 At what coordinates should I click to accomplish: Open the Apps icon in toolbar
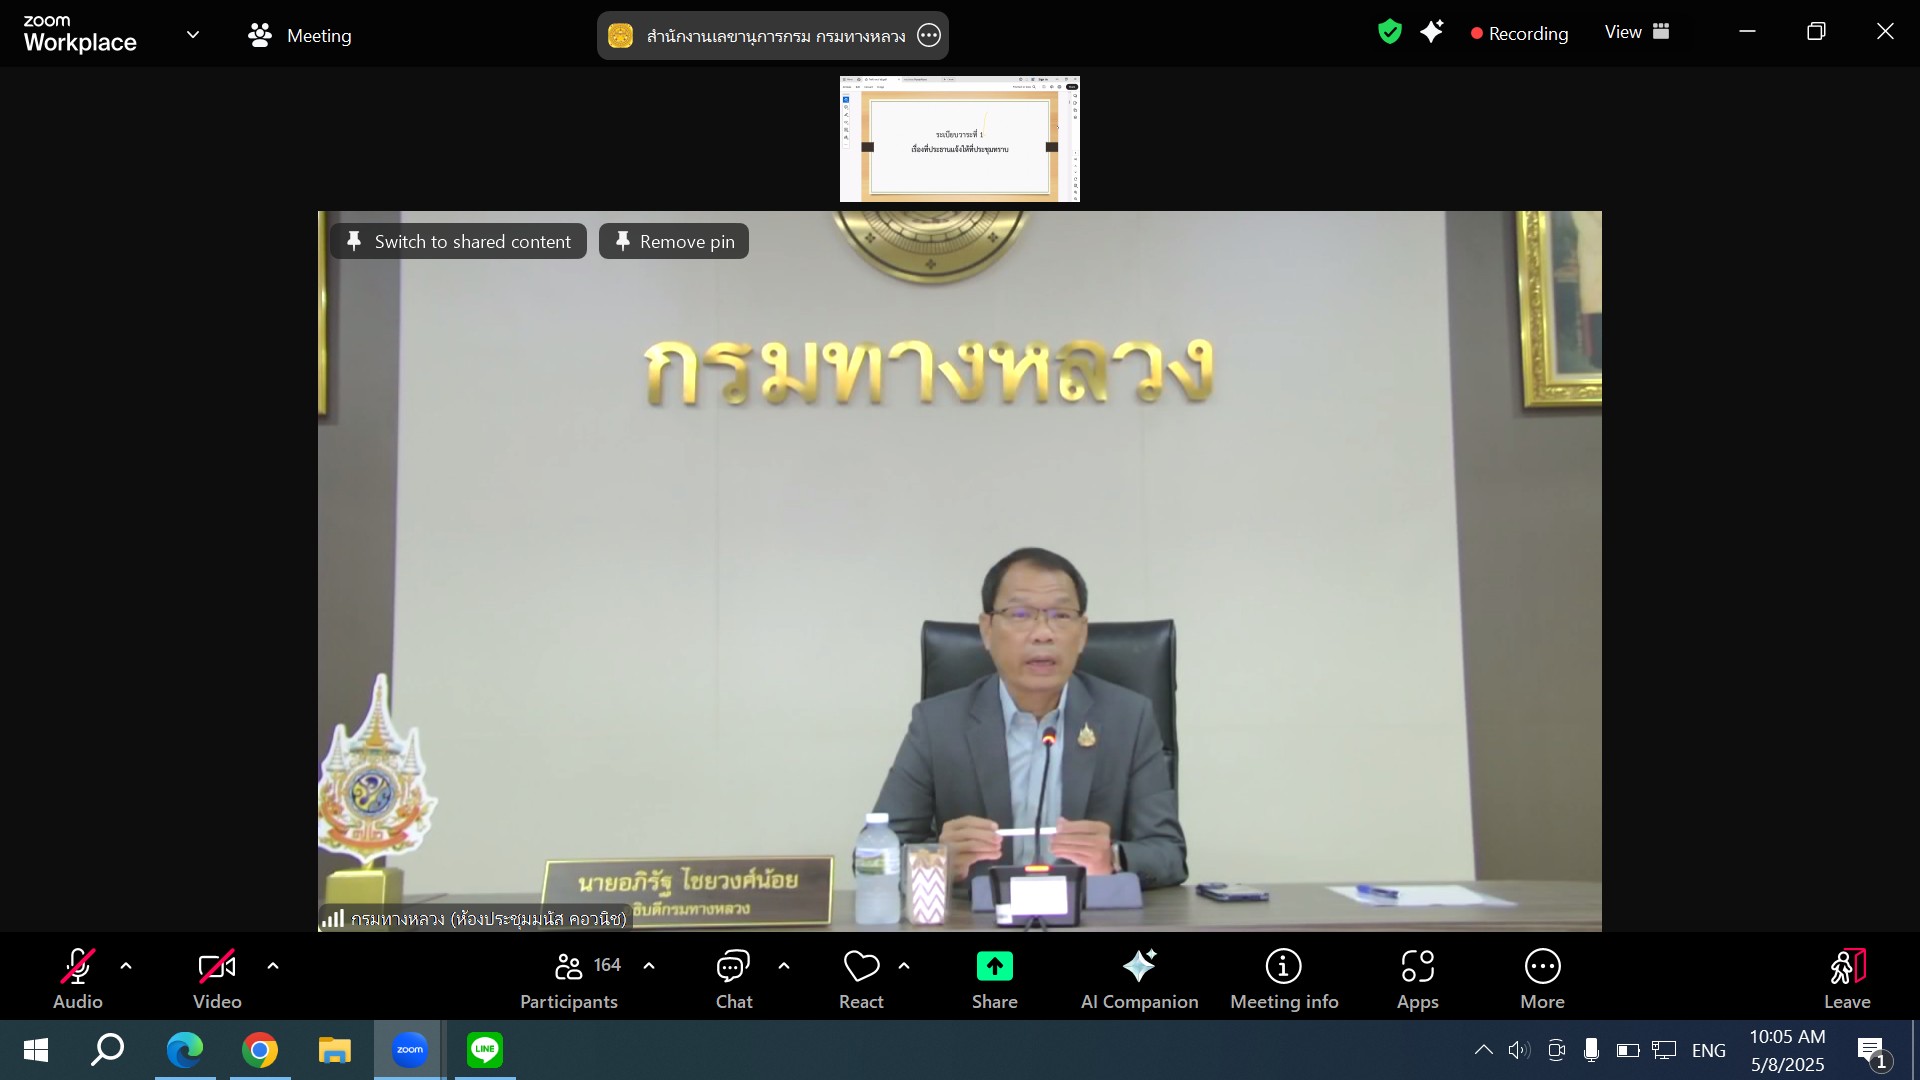coord(1417,967)
